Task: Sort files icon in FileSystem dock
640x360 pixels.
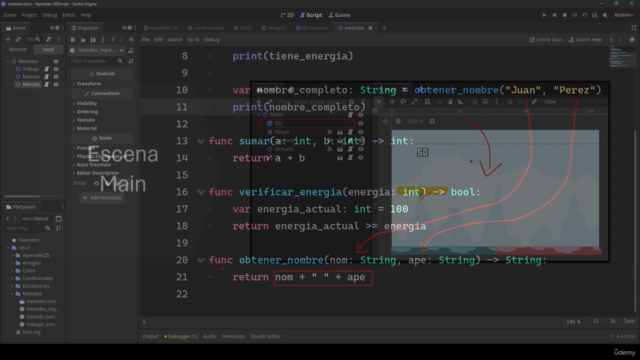Action: pyautogui.click(x=58, y=228)
